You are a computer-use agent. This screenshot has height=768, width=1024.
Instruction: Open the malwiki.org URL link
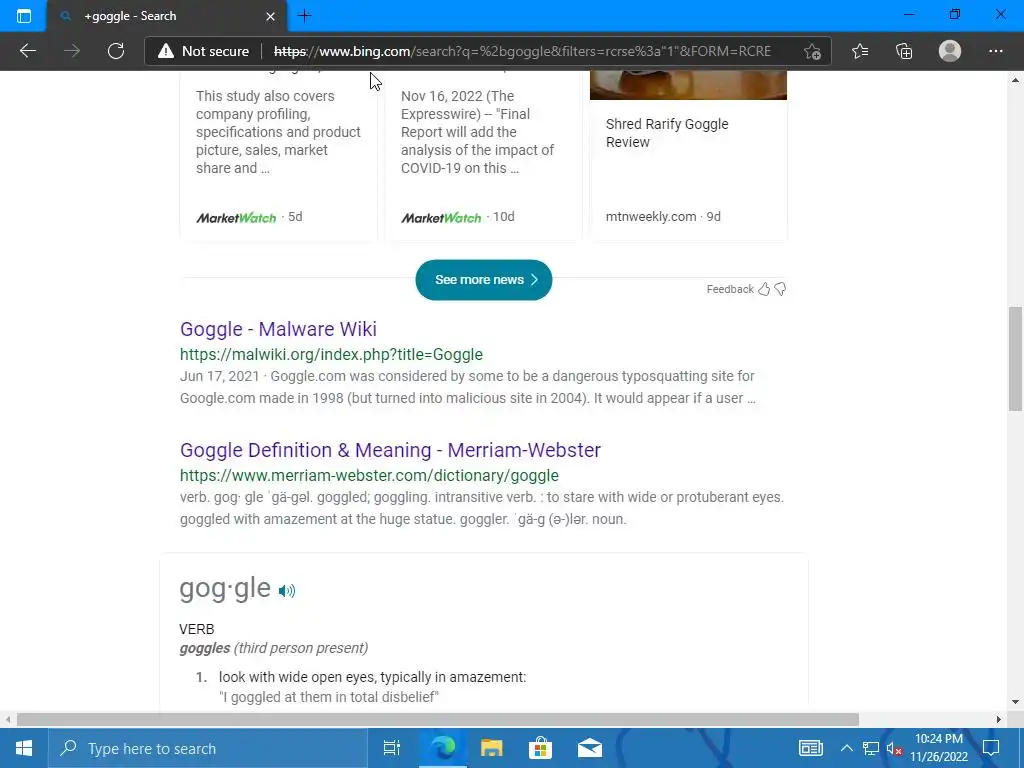[x=331, y=354]
